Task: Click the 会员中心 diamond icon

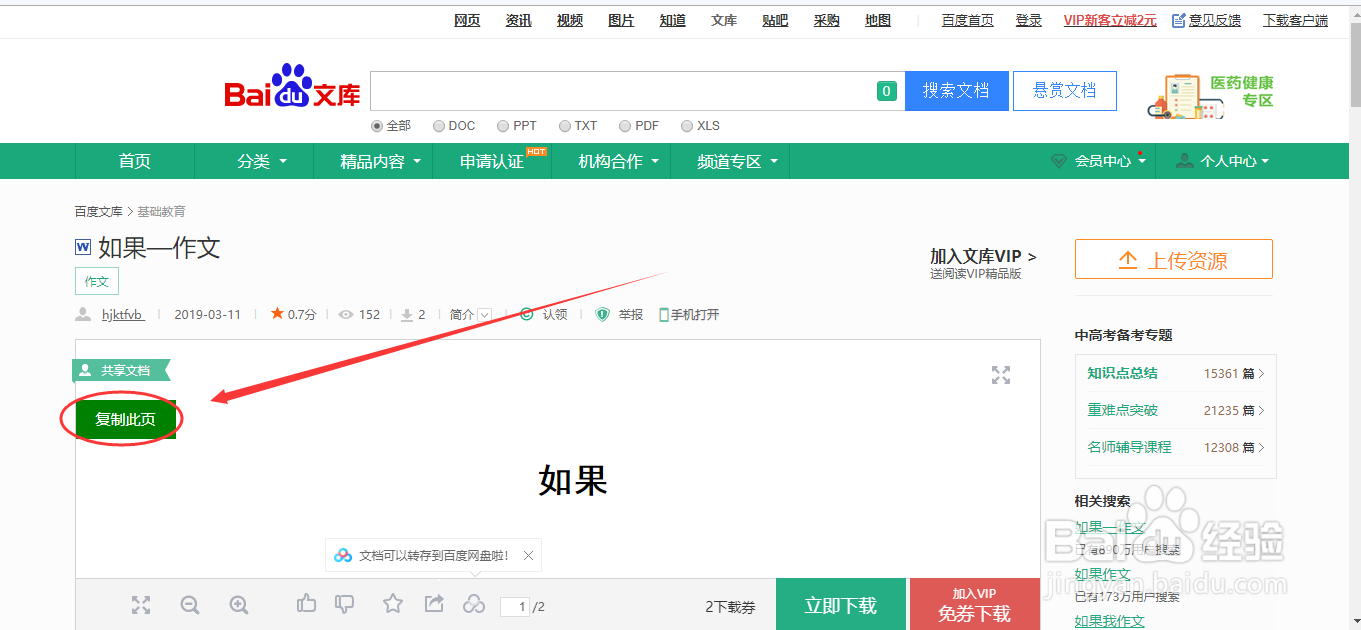Action: click(x=1059, y=161)
